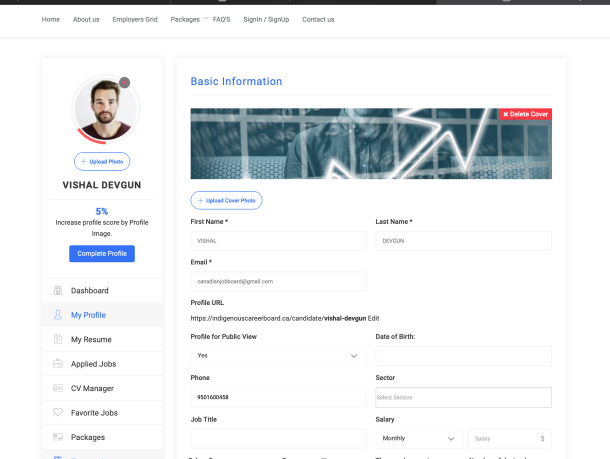Click into the Date of Birth field
Screen dimensions: 610x459
tap(463, 356)
